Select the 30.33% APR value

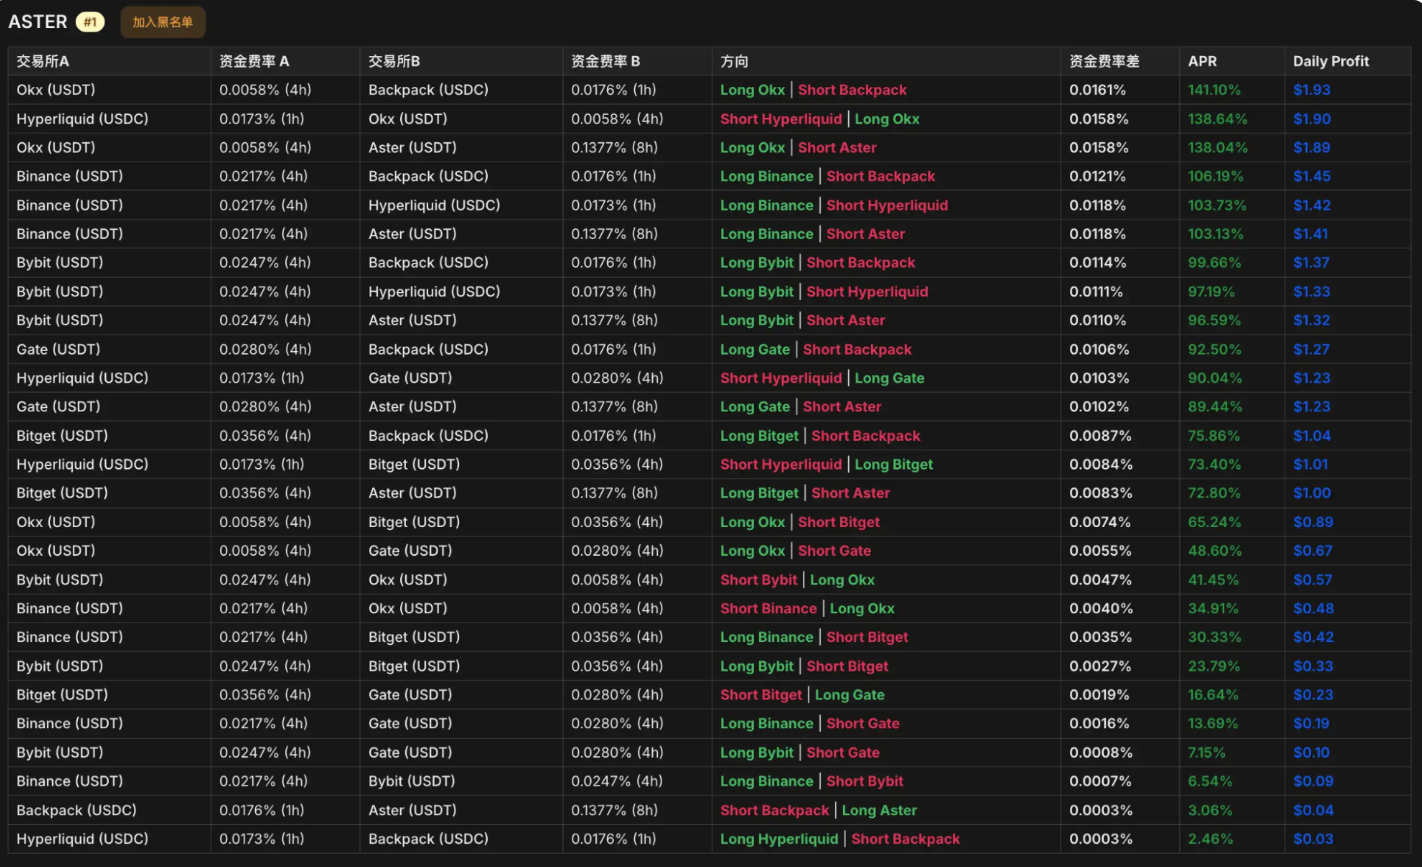pos(1214,637)
